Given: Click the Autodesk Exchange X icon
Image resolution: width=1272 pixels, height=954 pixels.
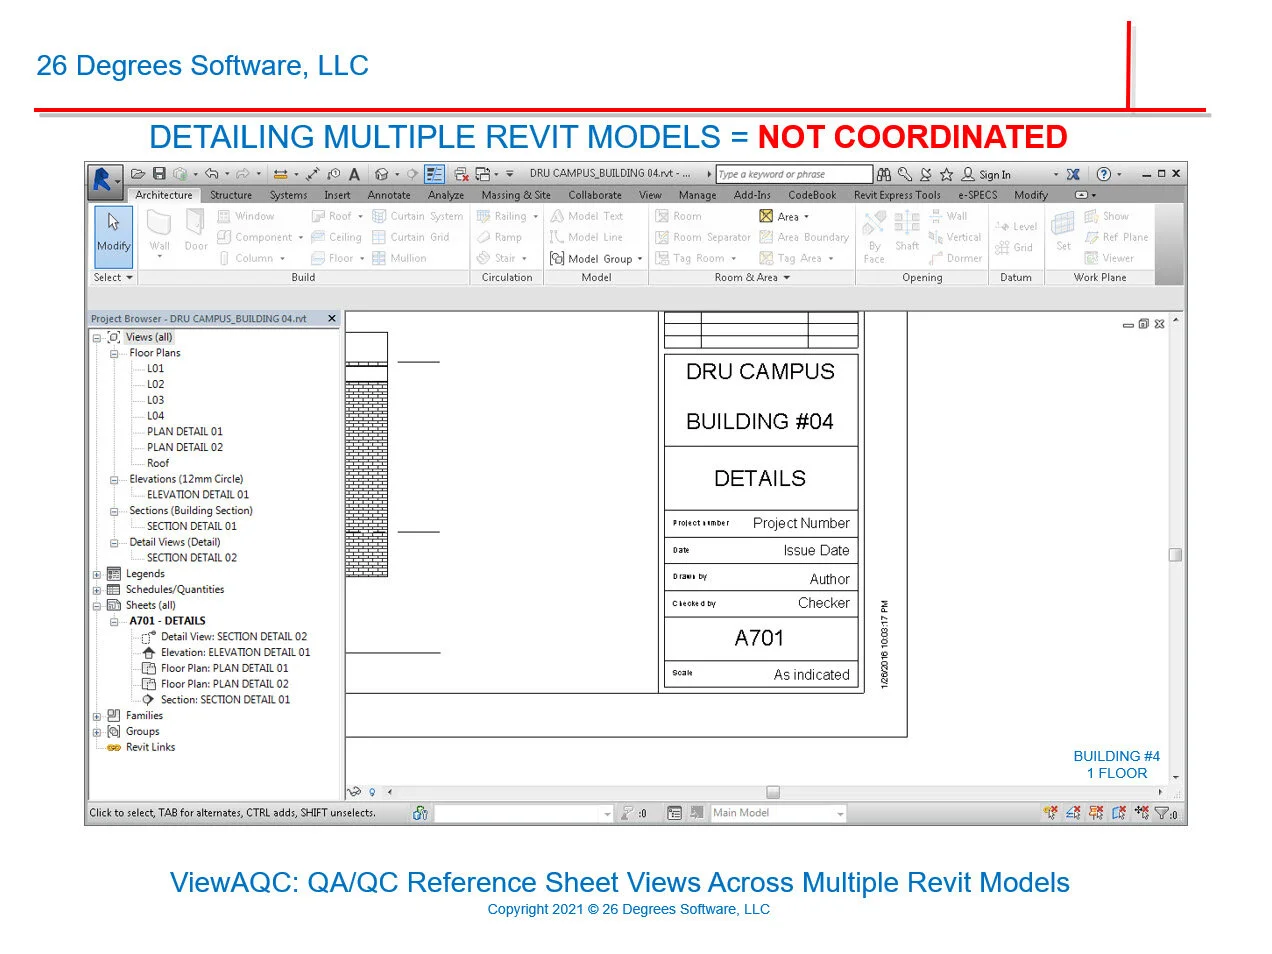Looking at the screenshot, I should tap(1073, 174).
